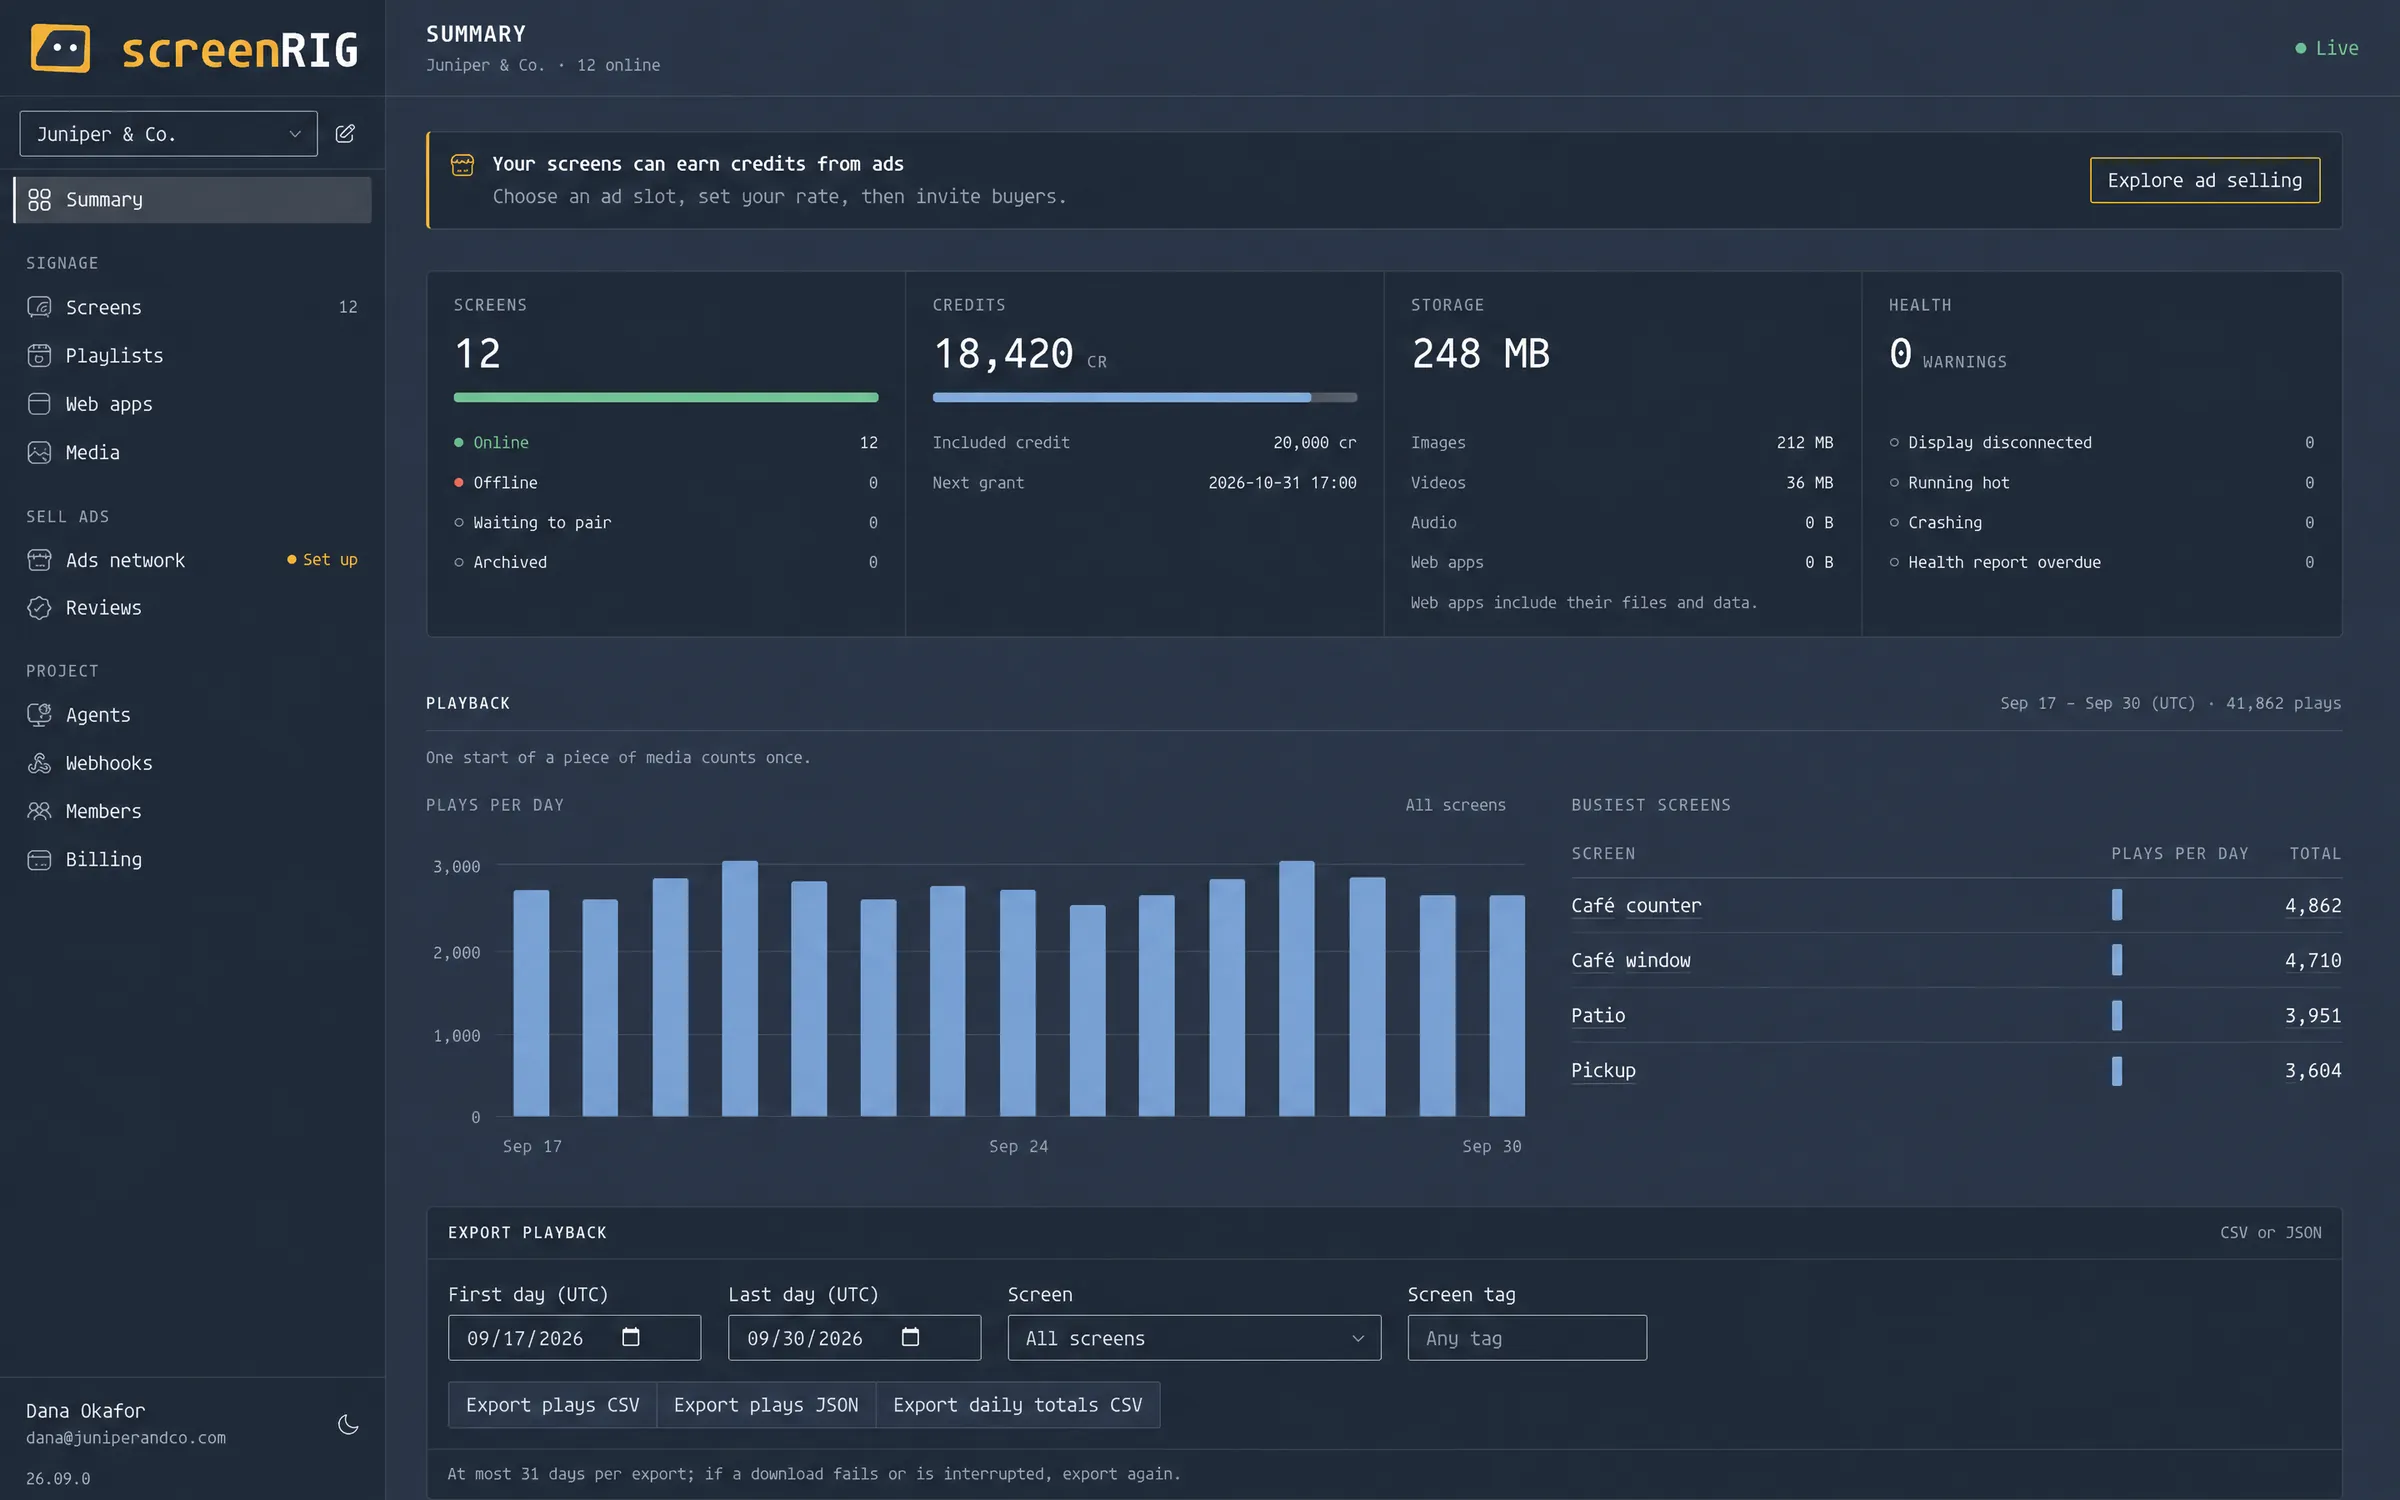Go to Playlists in sidebar
2400x1500 pixels.
[192, 355]
